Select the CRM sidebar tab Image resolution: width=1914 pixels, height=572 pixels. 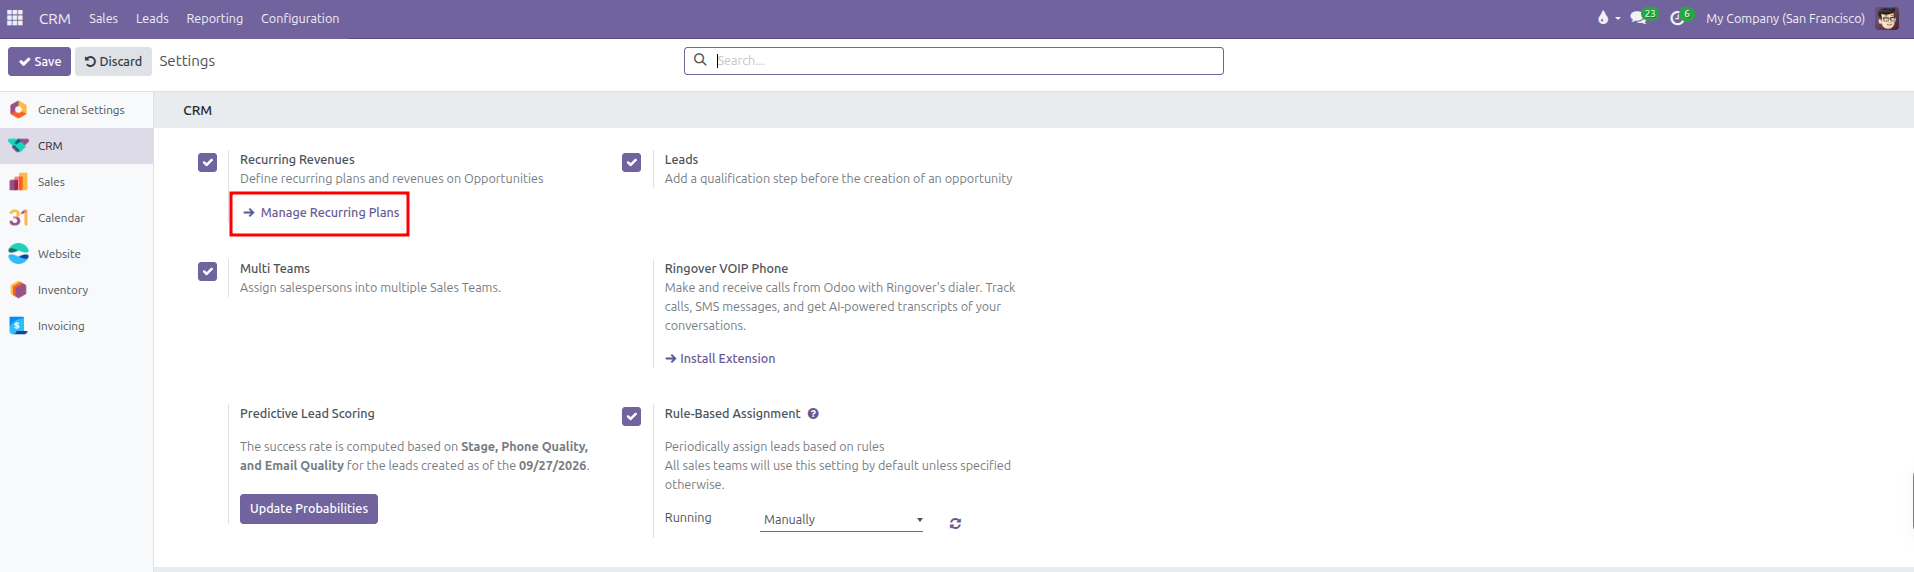76,146
